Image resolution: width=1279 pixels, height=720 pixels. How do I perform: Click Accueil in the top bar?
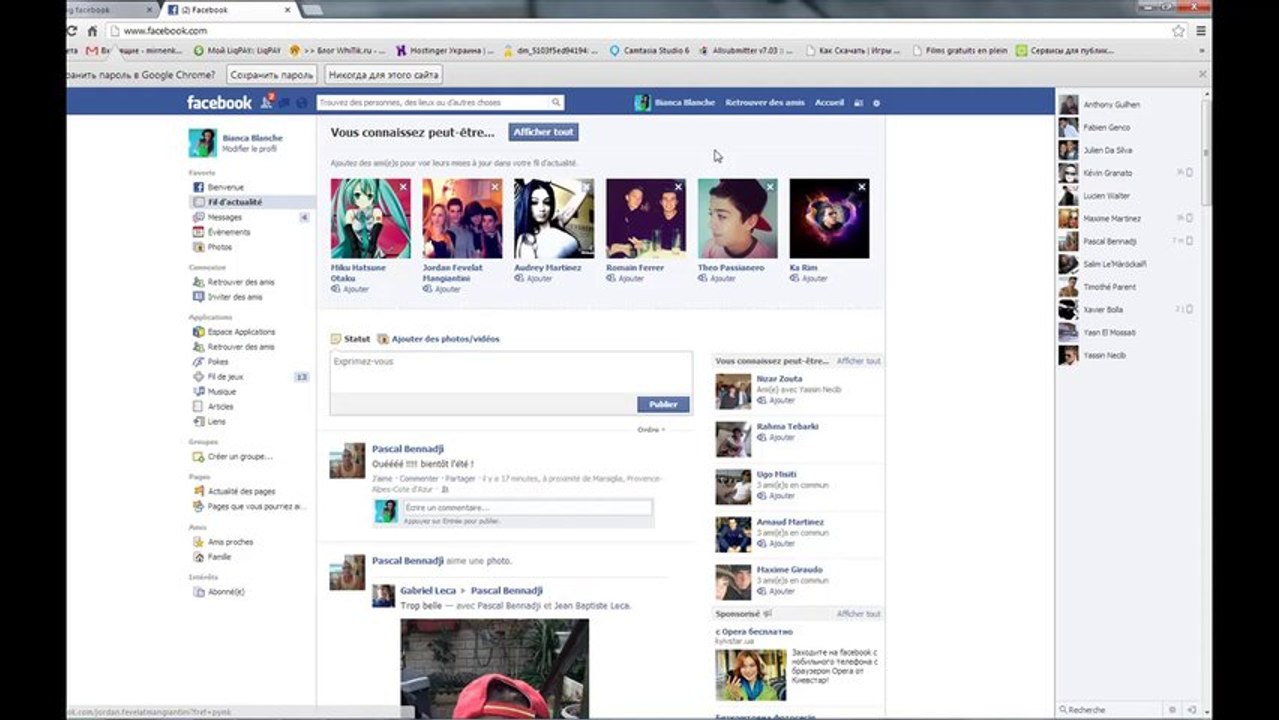(829, 102)
